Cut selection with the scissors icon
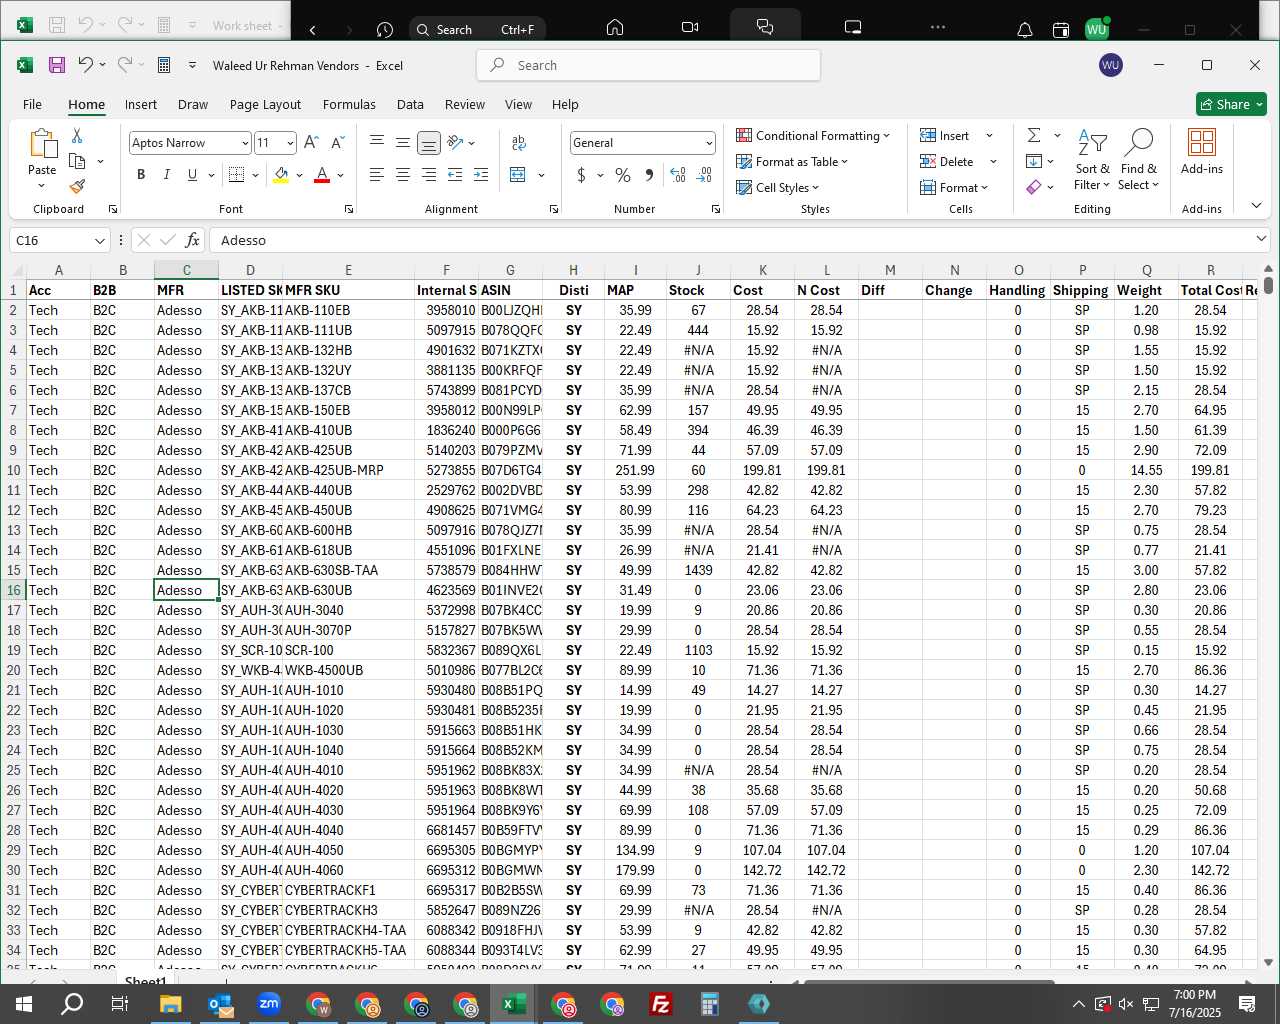The image size is (1280, 1024). (x=77, y=135)
